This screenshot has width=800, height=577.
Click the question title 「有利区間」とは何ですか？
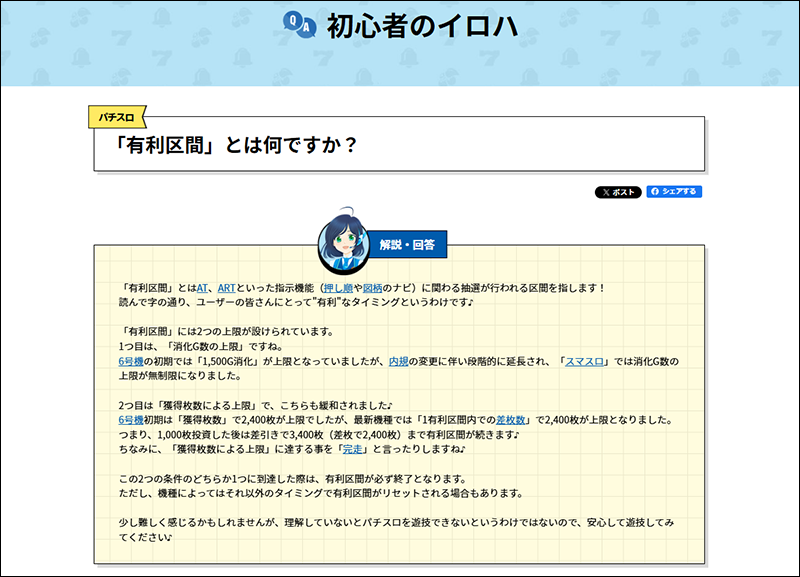(238, 146)
